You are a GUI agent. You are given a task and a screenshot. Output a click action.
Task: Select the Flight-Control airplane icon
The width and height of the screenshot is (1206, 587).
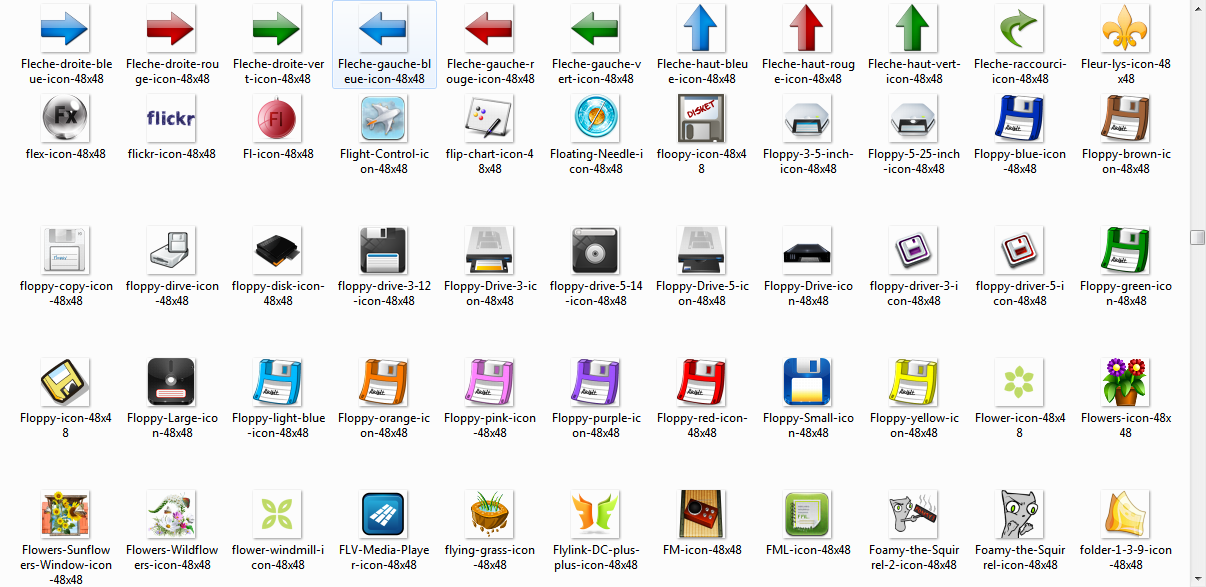coord(384,118)
